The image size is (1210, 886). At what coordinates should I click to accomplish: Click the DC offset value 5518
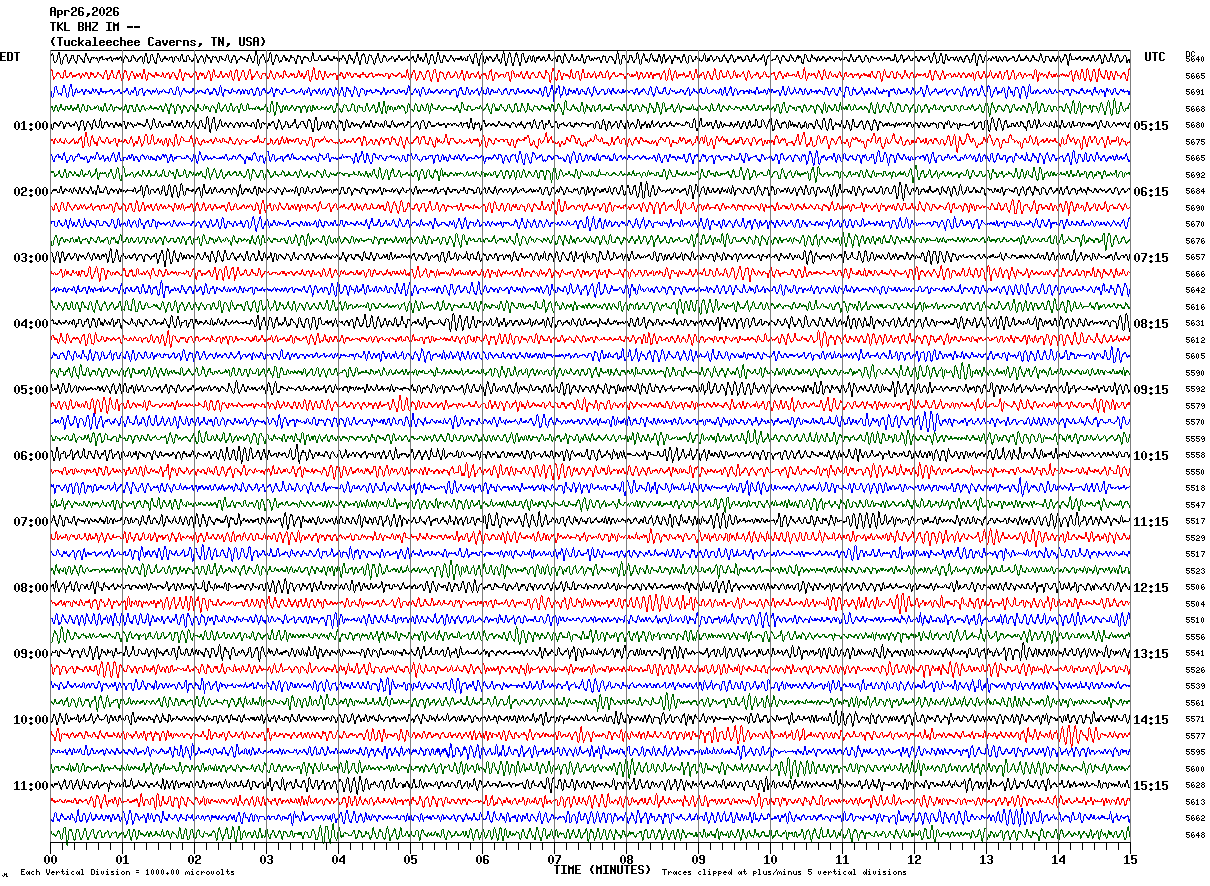coord(1195,488)
